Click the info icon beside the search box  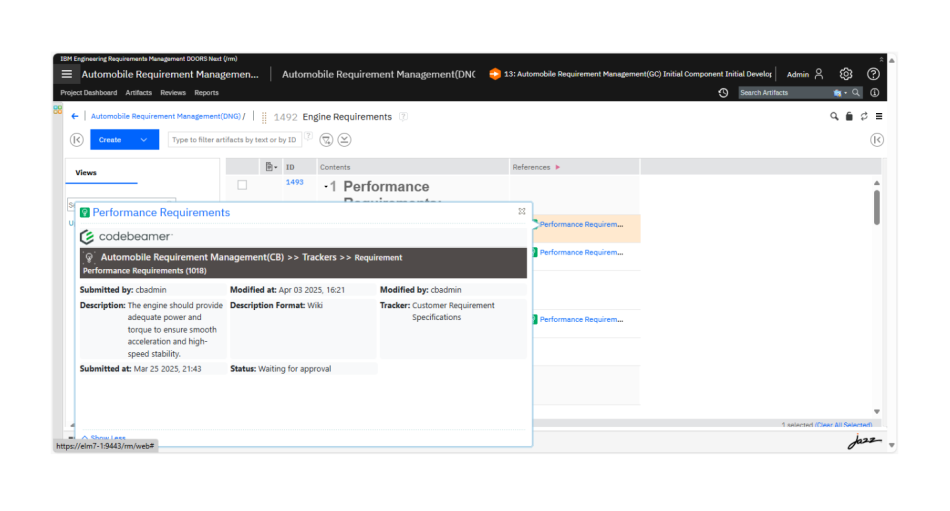(x=874, y=93)
